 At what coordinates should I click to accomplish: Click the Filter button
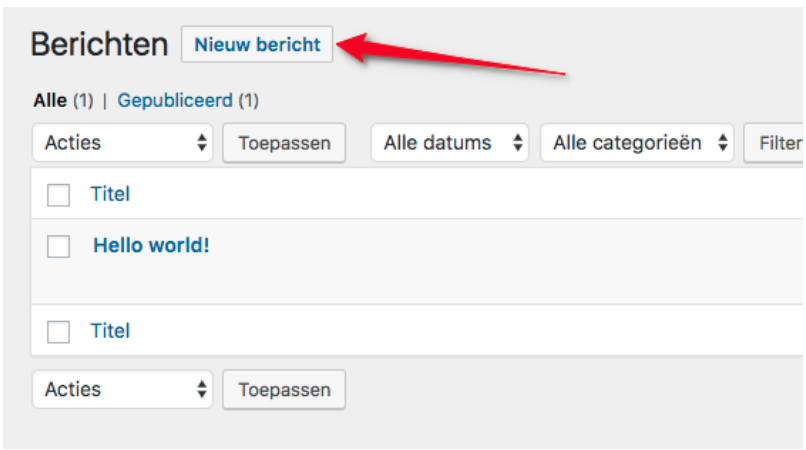pyautogui.click(x=778, y=143)
